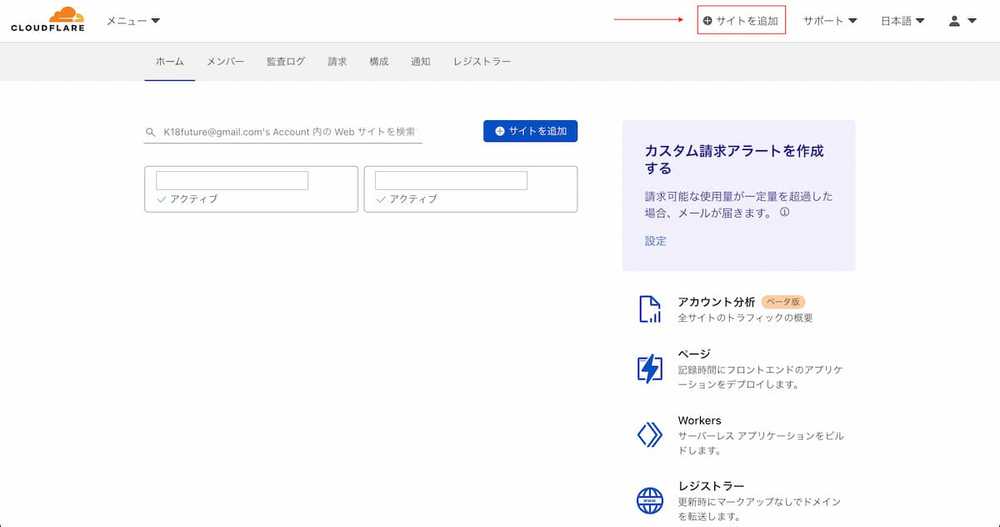Click サイトを追加 in the top header
This screenshot has width=1000, height=527.
[741, 20]
